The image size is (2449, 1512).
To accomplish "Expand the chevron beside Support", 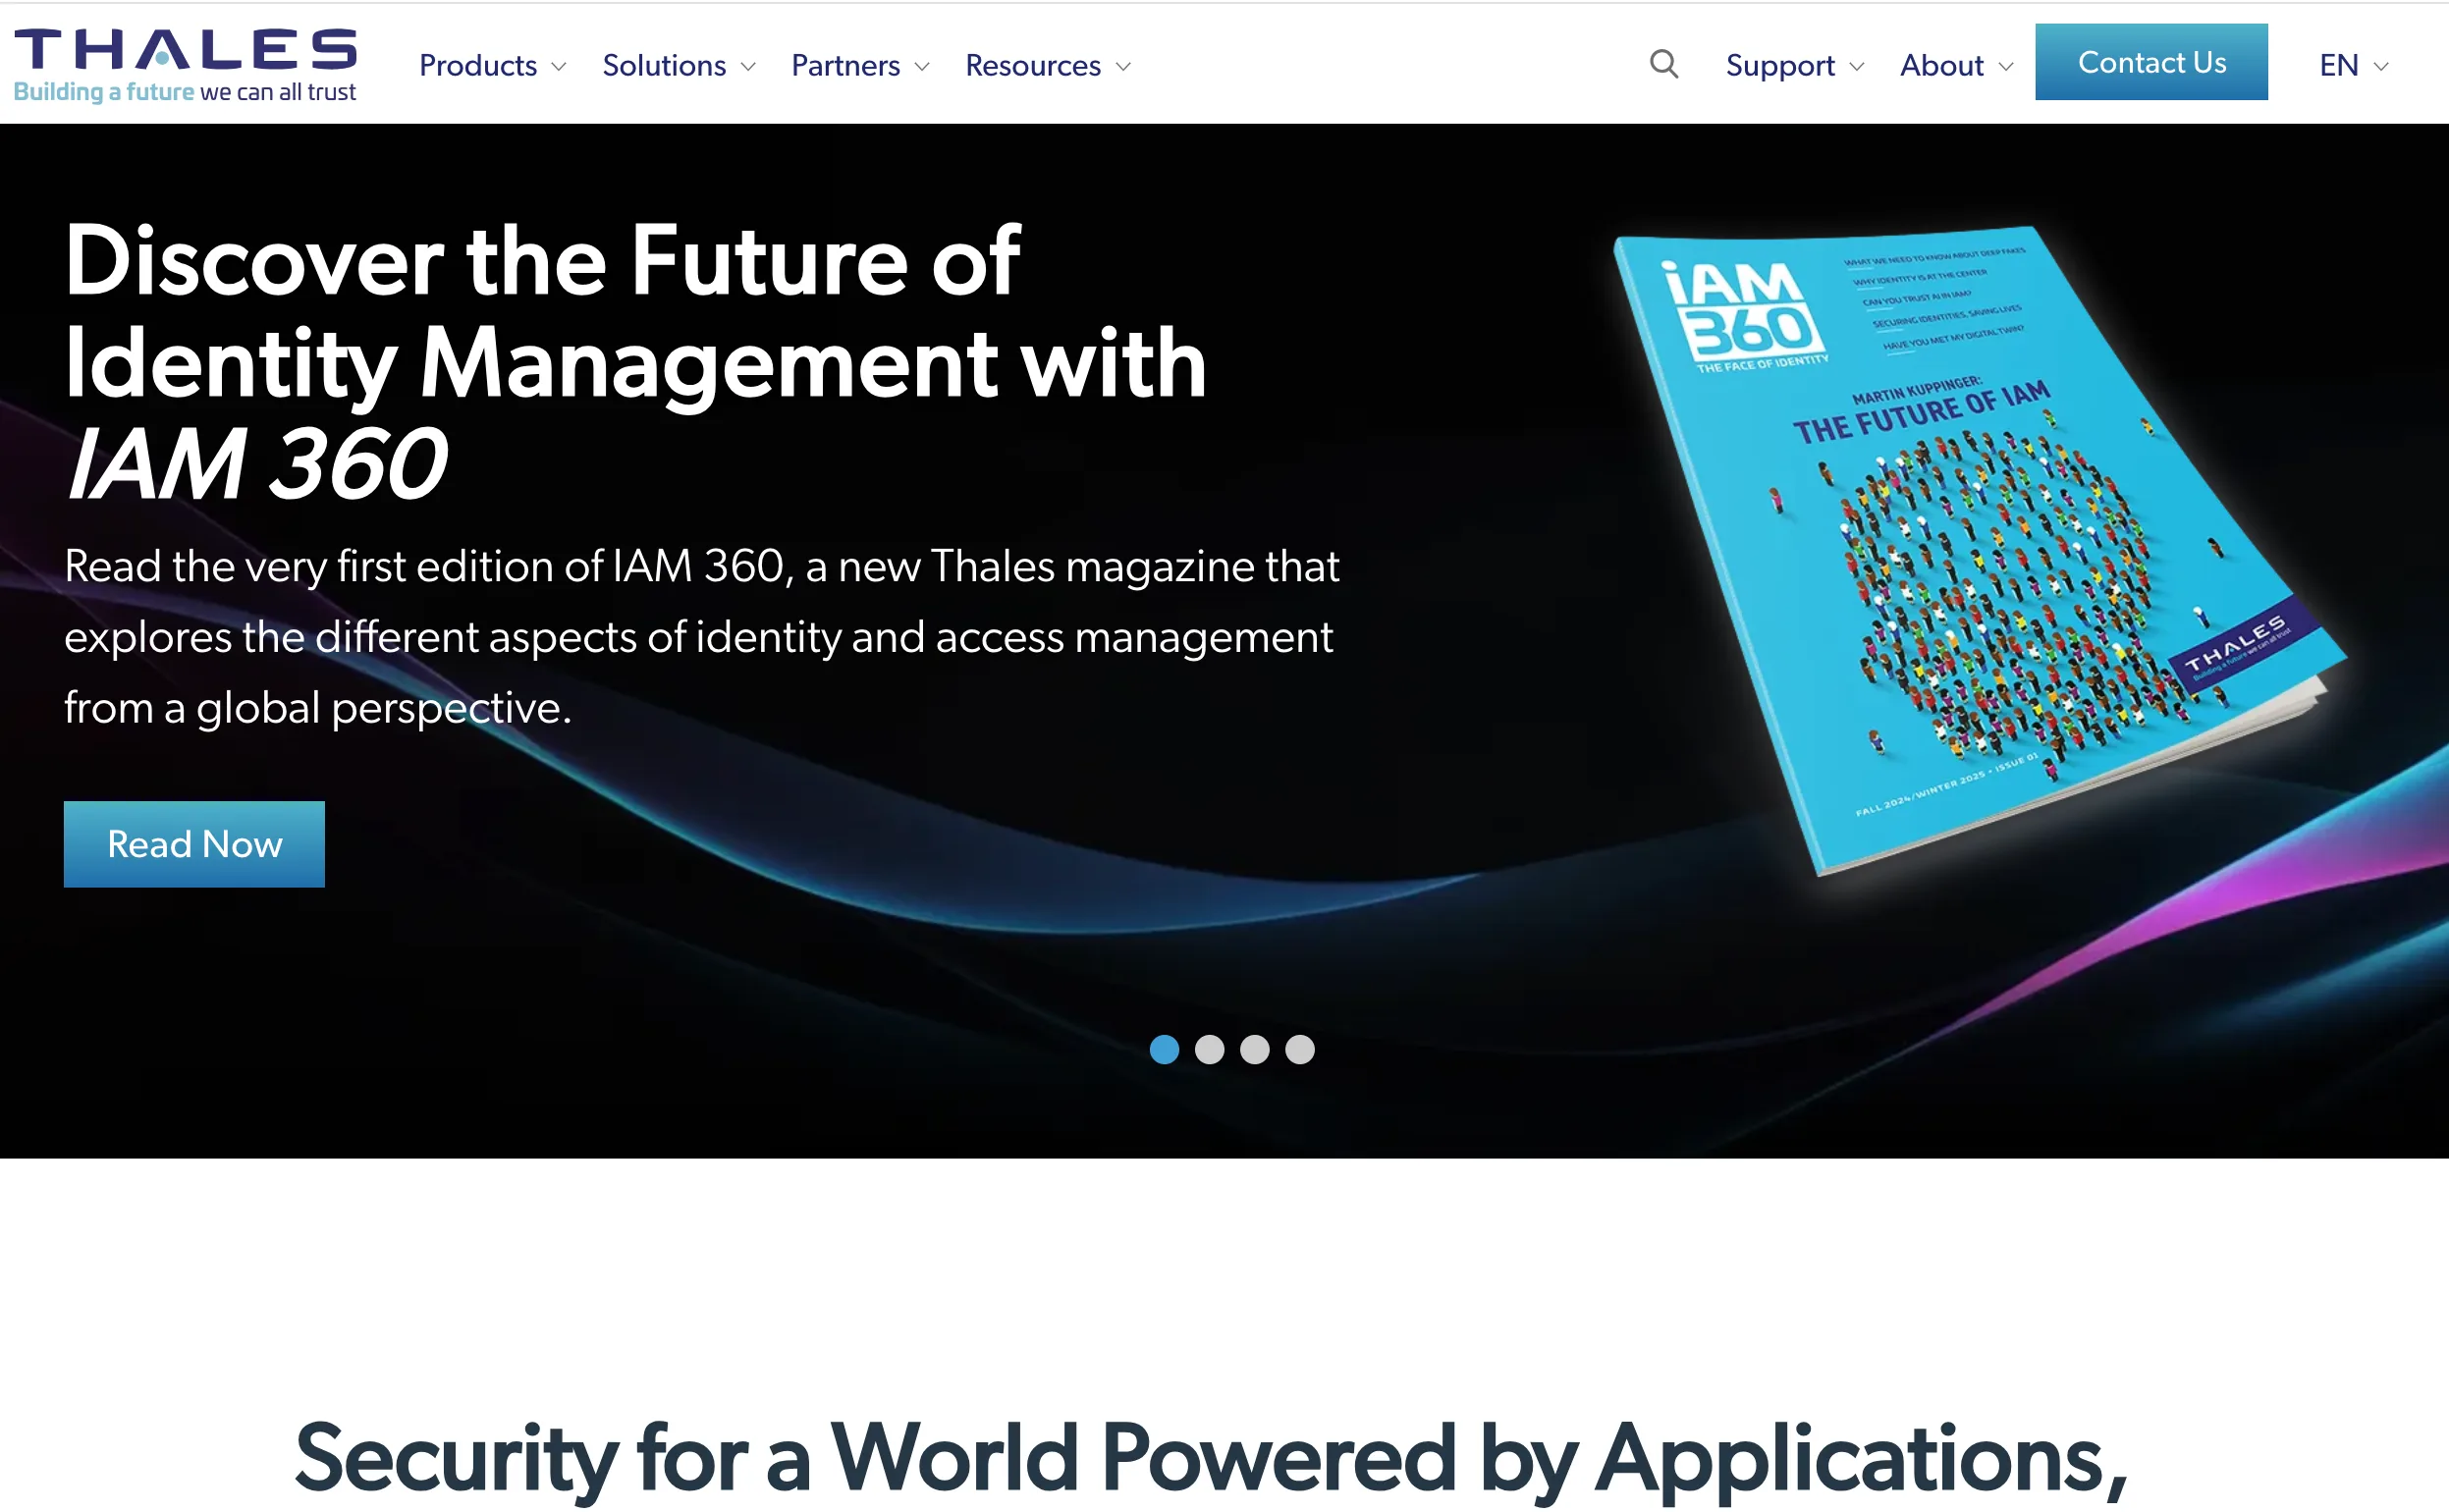I will click(1857, 67).
